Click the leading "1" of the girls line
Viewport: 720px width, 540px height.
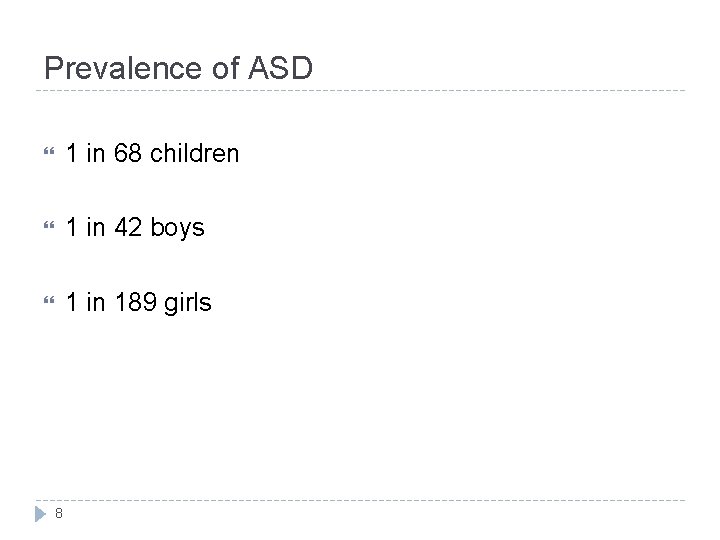click(x=72, y=302)
